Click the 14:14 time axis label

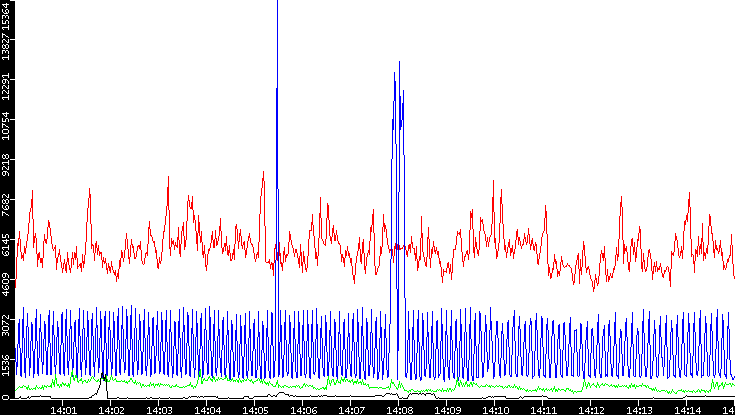[x=687, y=410]
